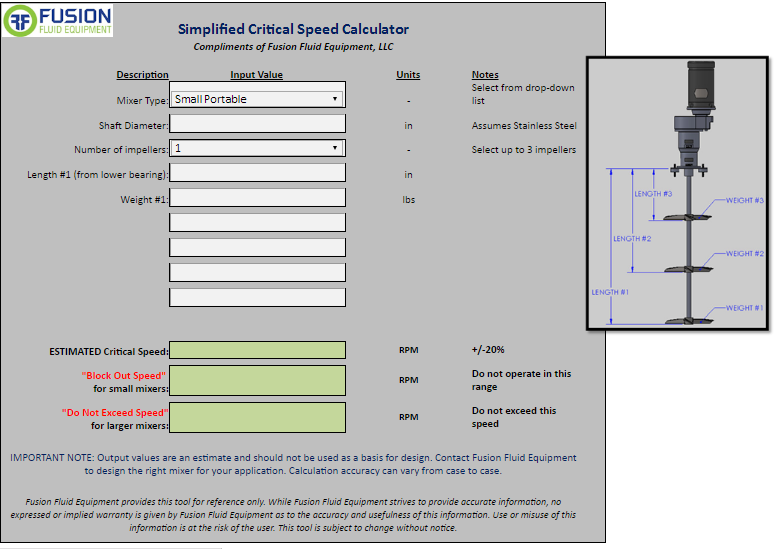Image resolution: width=776 pixels, height=549 pixels.
Task: Click the LENGTH #1 dimension label
Action: (x=610, y=292)
